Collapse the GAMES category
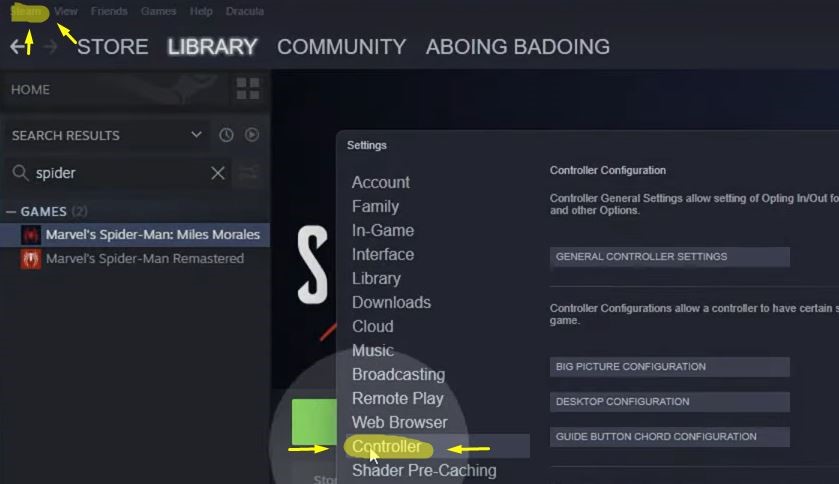This screenshot has height=484, width=839. (x=11, y=212)
